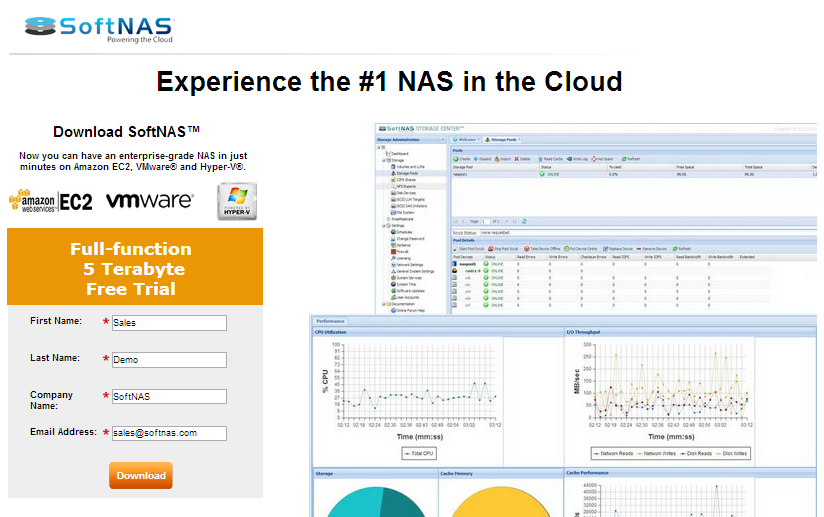Click the Hyper-V badge icon

237,201
